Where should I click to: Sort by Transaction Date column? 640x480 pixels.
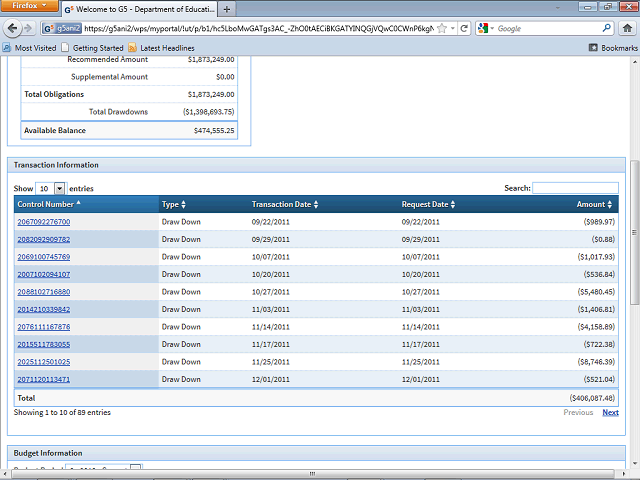pos(287,204)
